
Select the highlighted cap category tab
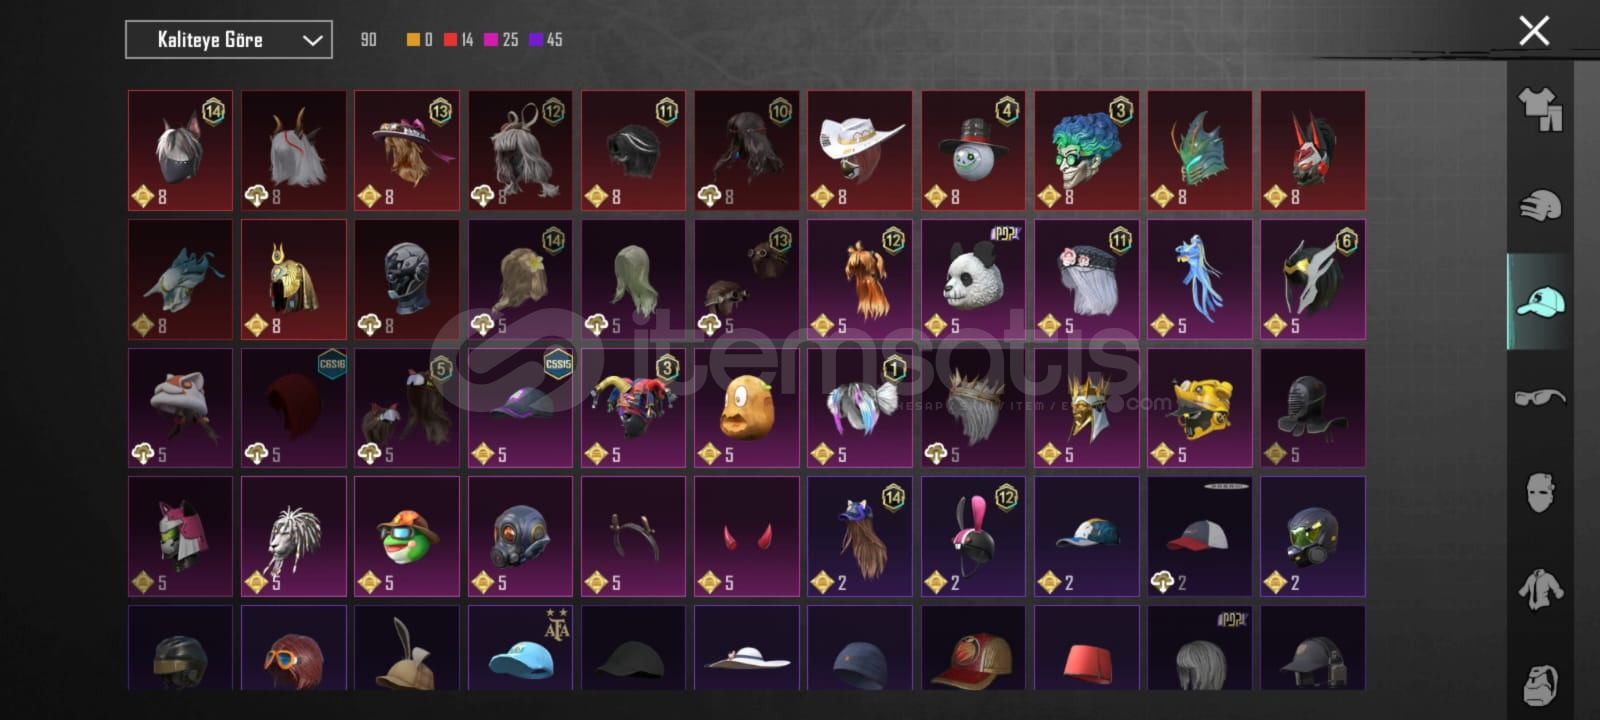coord(1540,301)
